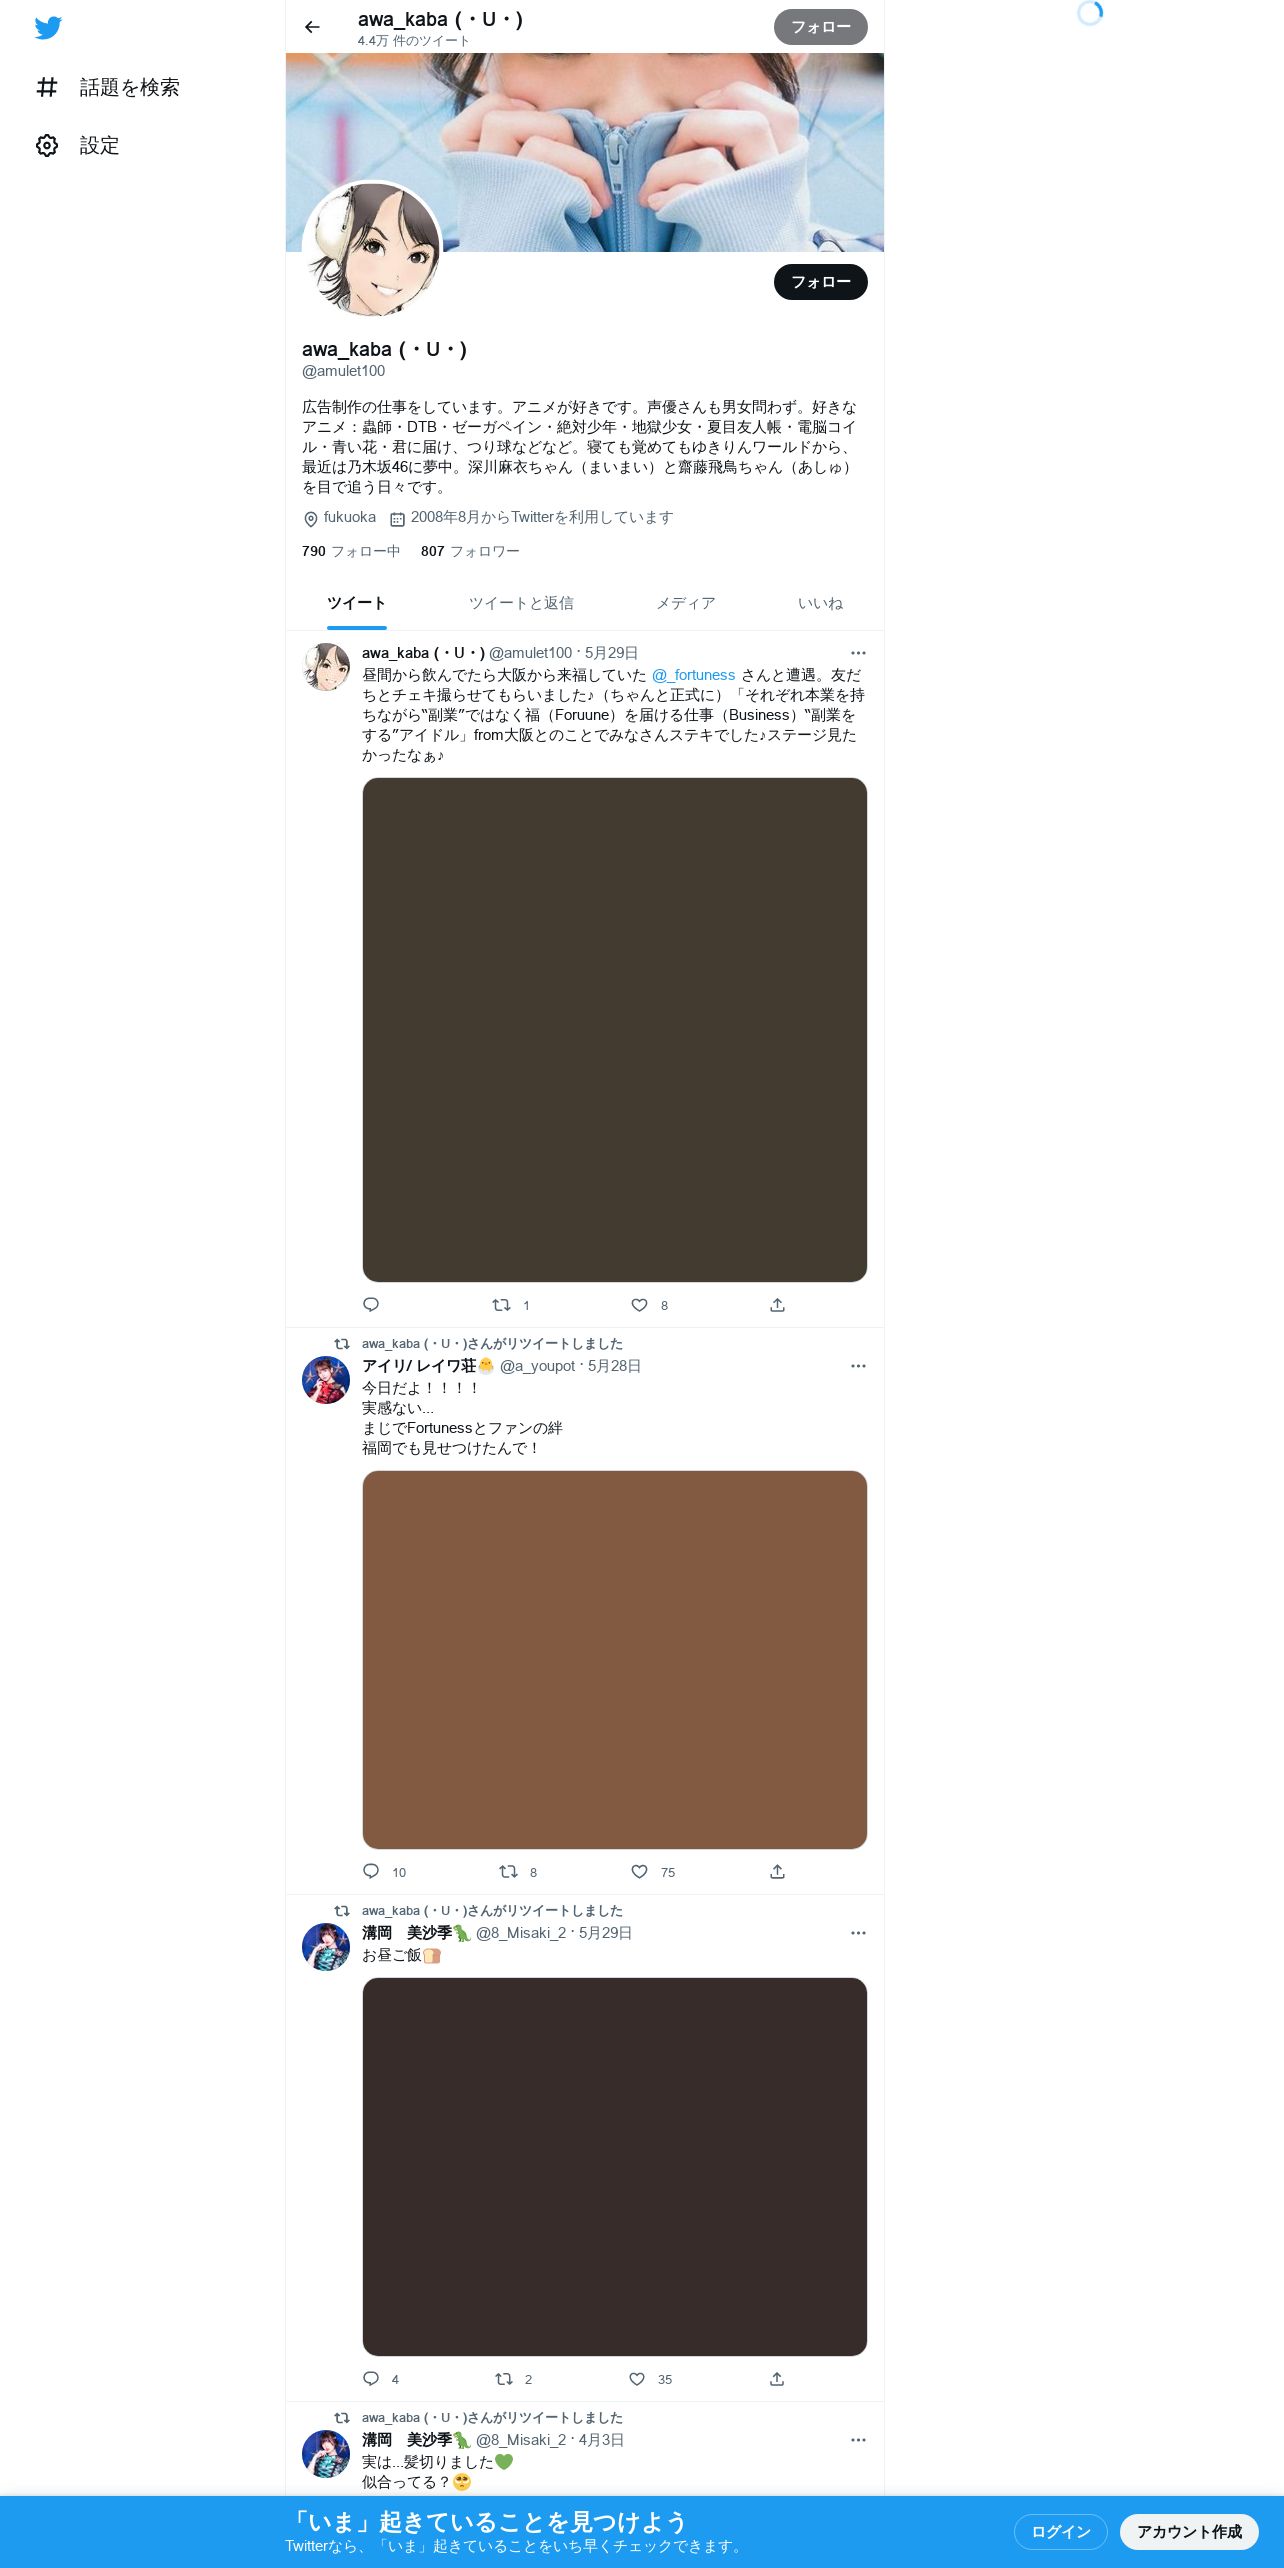Screen dimensions: 1284x2568
Task: Click ログイン button in bottom banner
Action: pyautogui.click(x=1060, y=2532)
